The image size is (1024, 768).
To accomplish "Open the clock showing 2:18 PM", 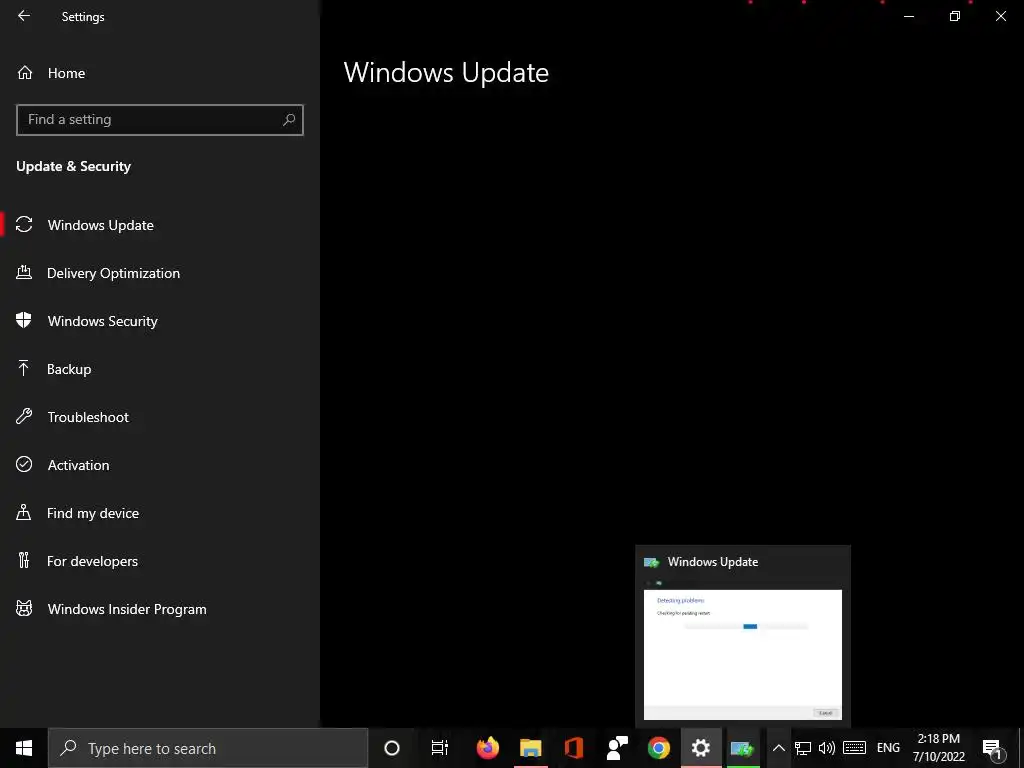I will (x=938, y=748).
